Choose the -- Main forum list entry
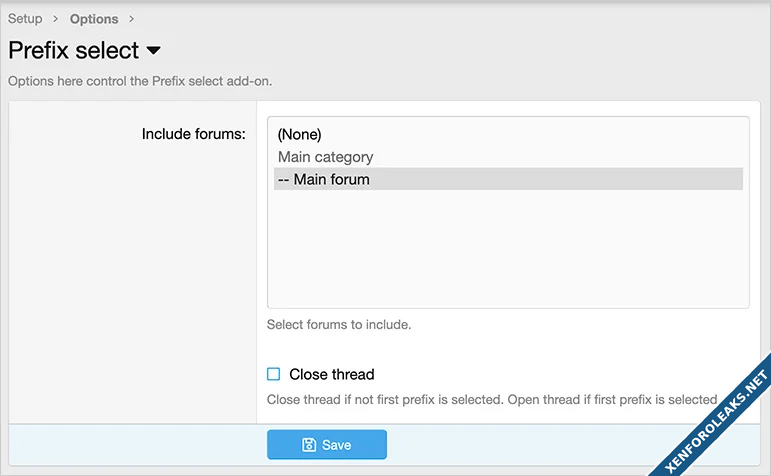Viewport: 771px width, 476px height. (323, 180)
